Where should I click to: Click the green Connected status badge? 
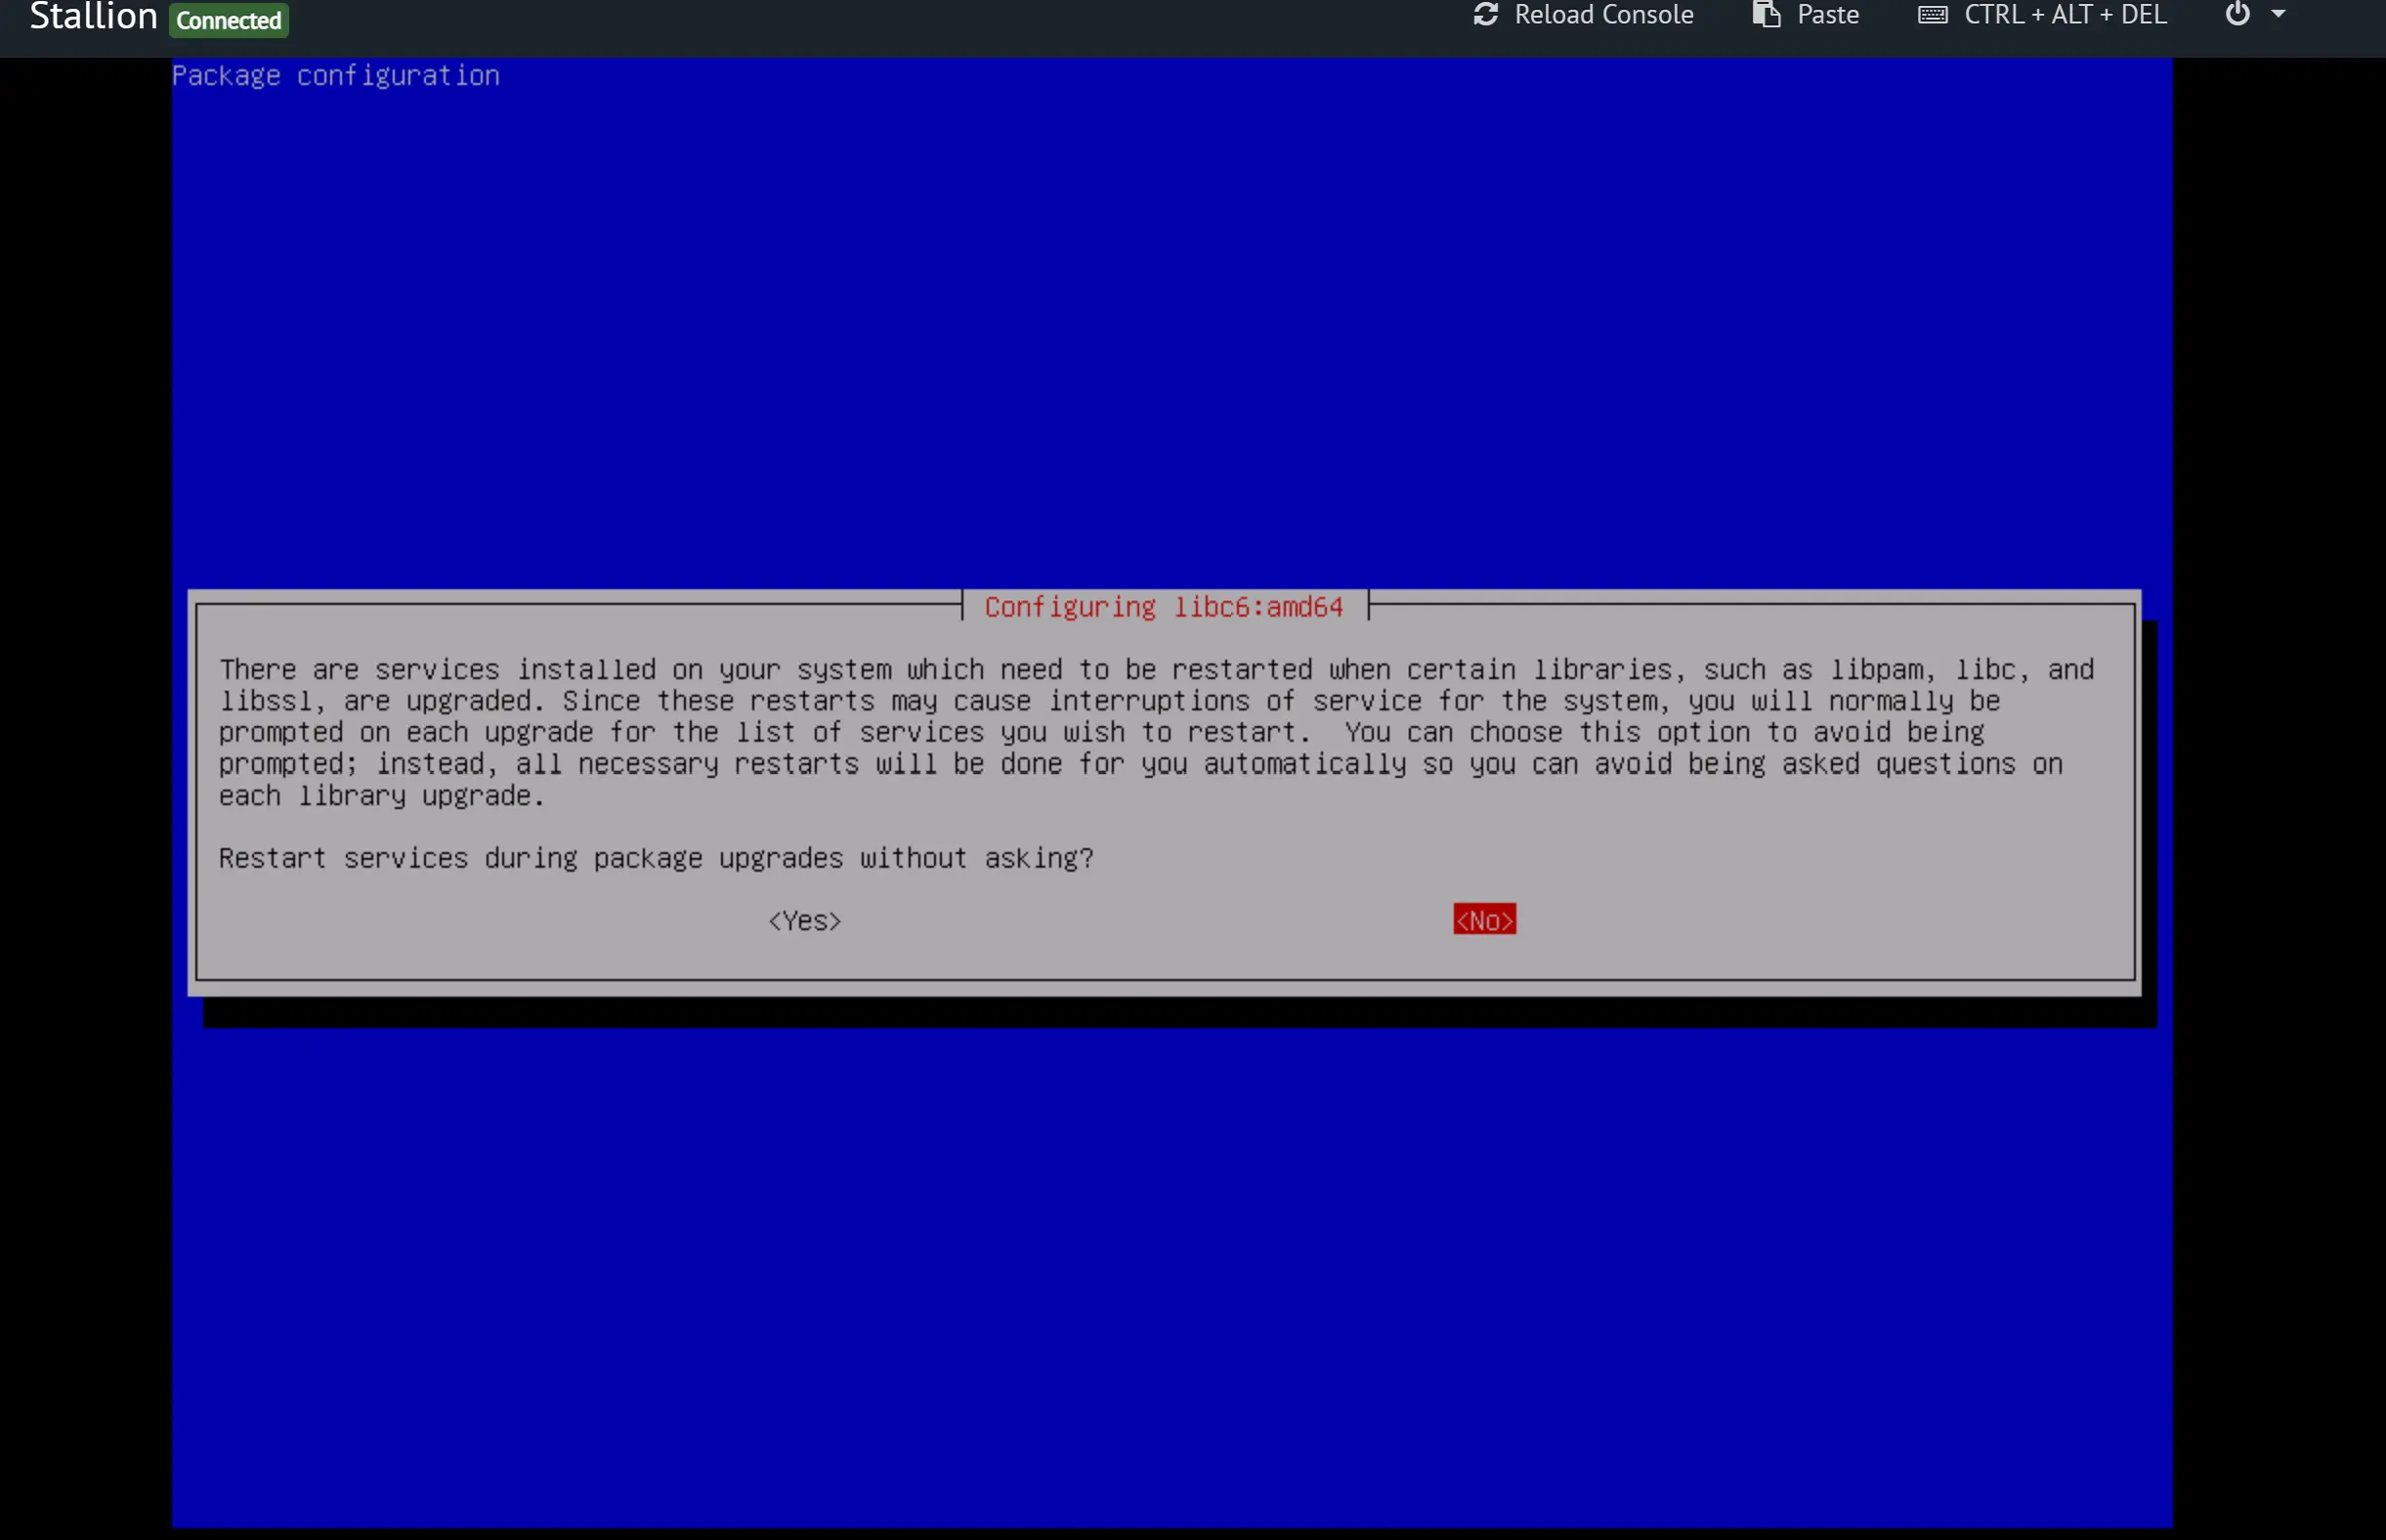229,20
